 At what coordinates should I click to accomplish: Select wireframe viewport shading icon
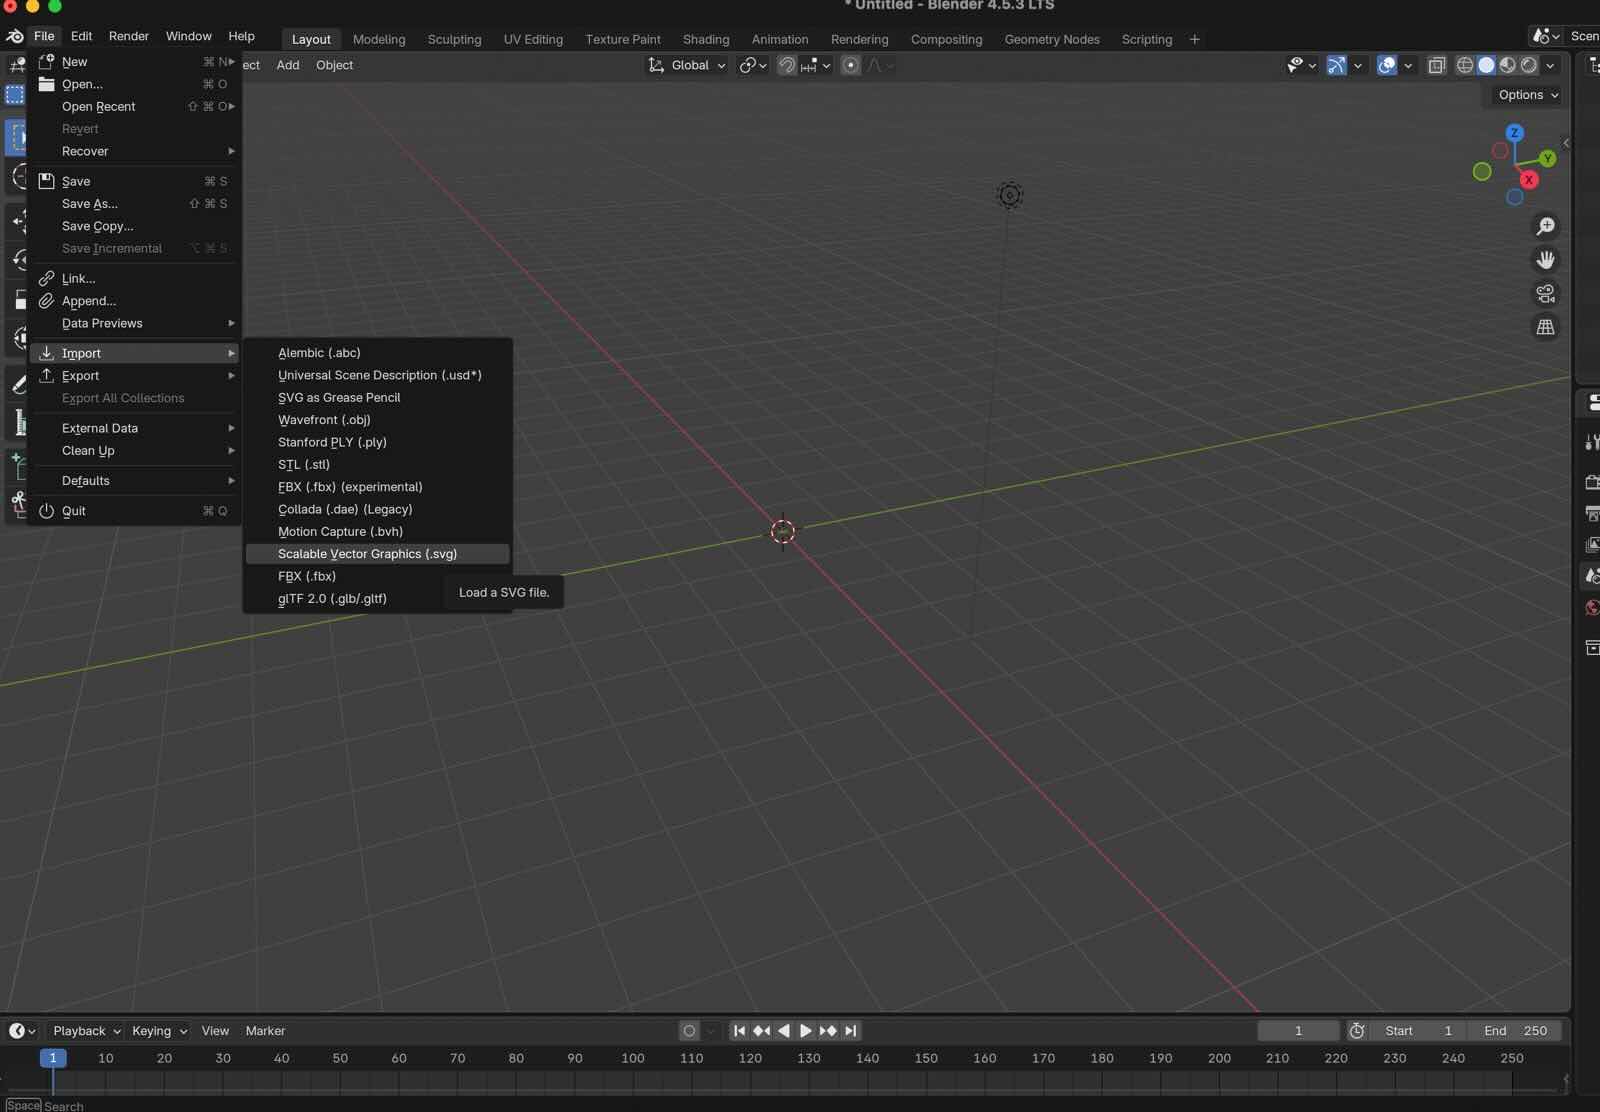click(x=1465, y=65)
